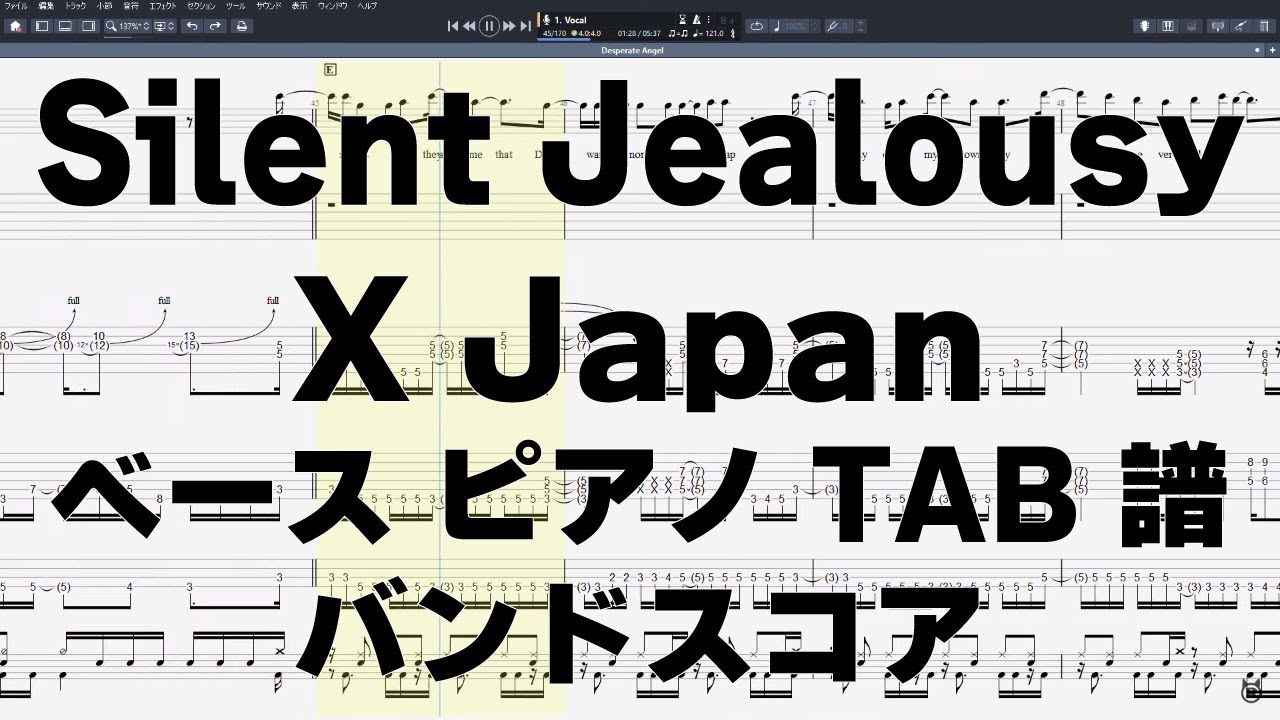Open the print icon

click(x=241, y=26)
